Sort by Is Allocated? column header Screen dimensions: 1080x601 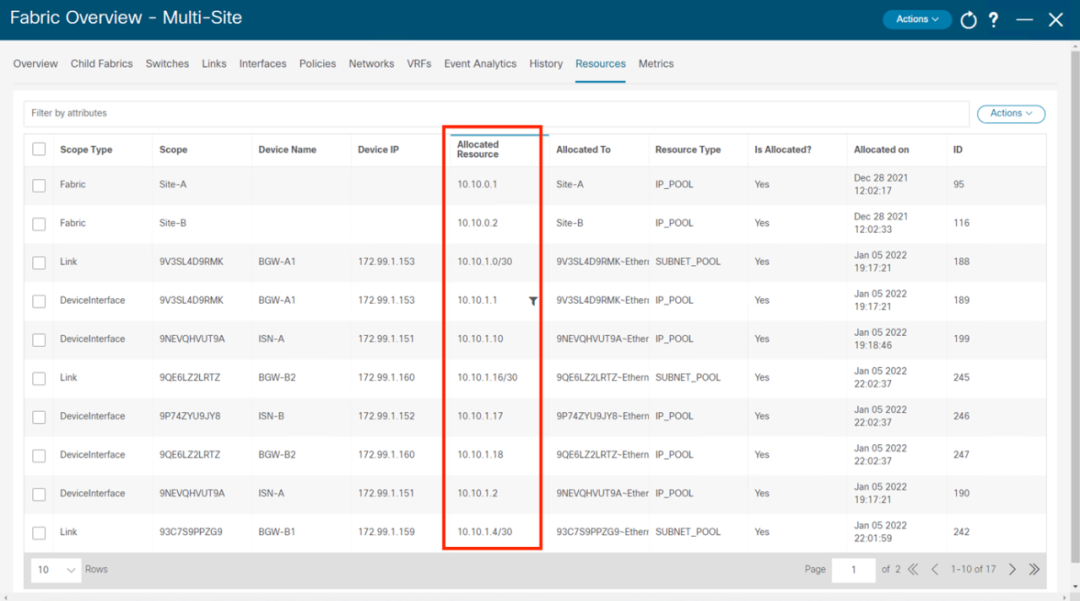tap(782, 149)
